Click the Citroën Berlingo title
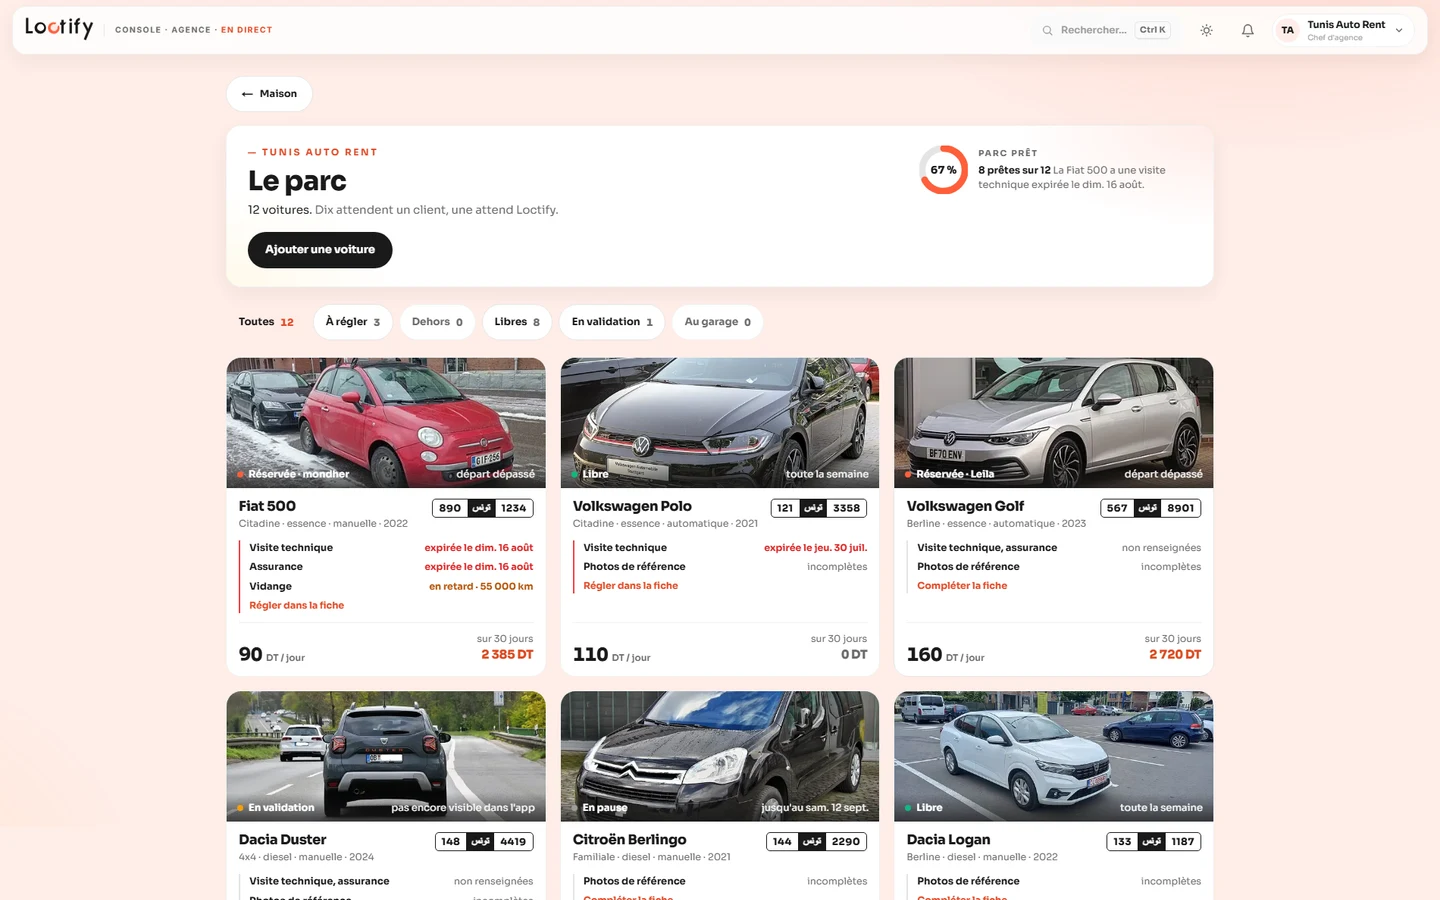This screenshot has width=1440, height=900. click(x=630, y=840)
